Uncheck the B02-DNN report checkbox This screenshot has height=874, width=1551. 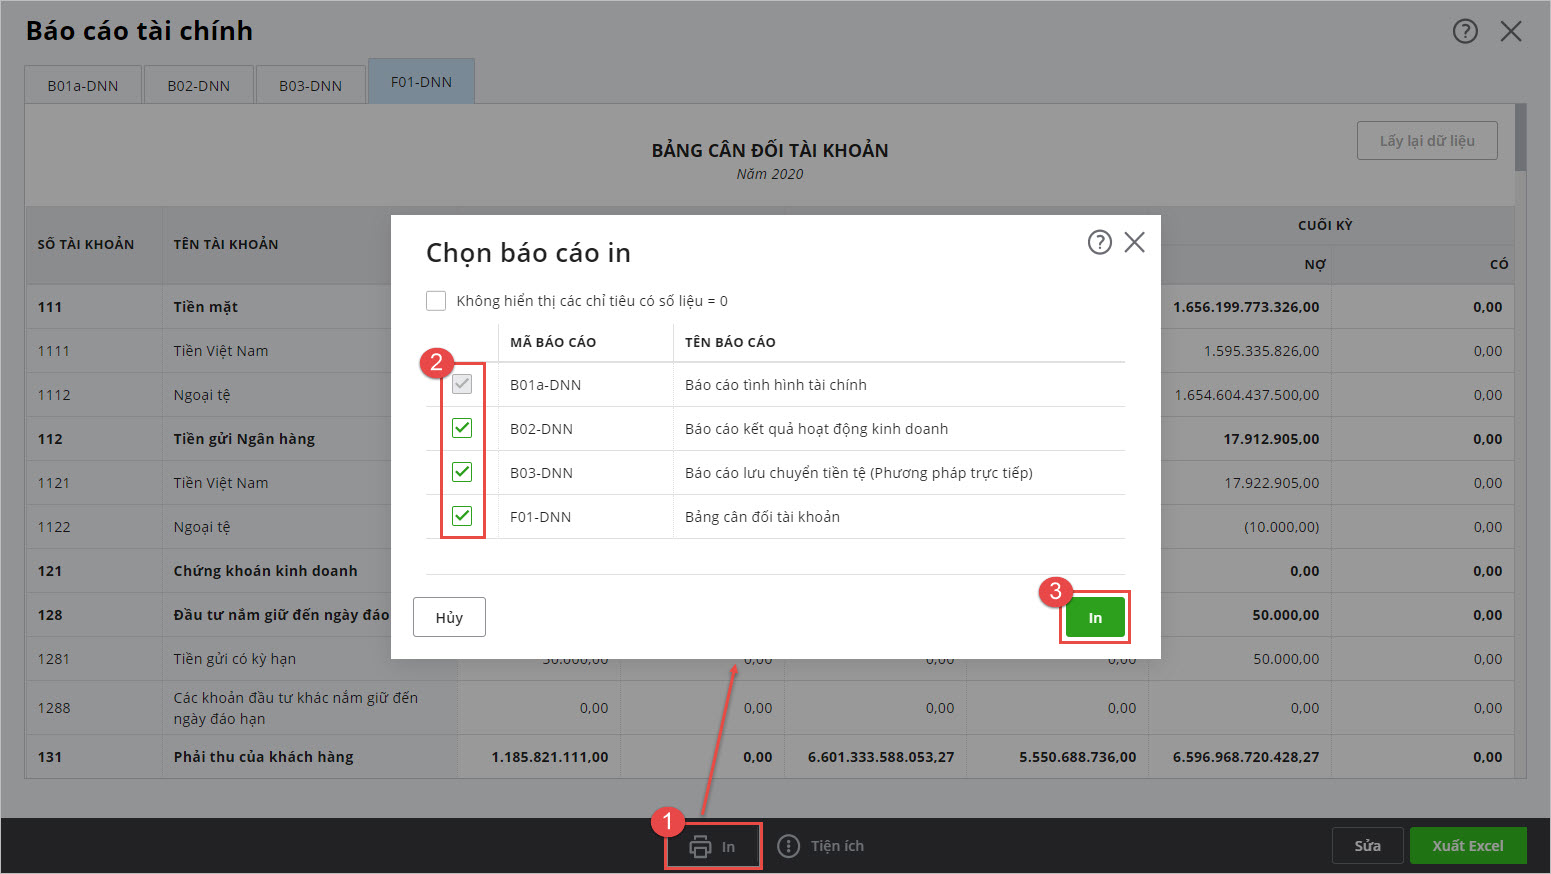point(462,428)
